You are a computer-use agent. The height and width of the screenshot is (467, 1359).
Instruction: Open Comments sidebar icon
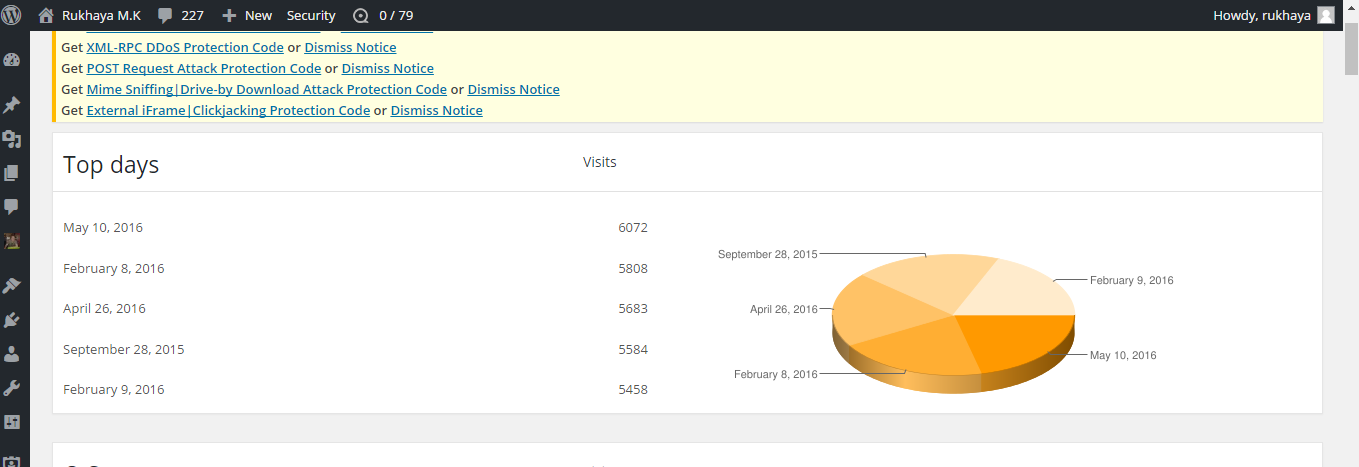(x=12, y=207)
